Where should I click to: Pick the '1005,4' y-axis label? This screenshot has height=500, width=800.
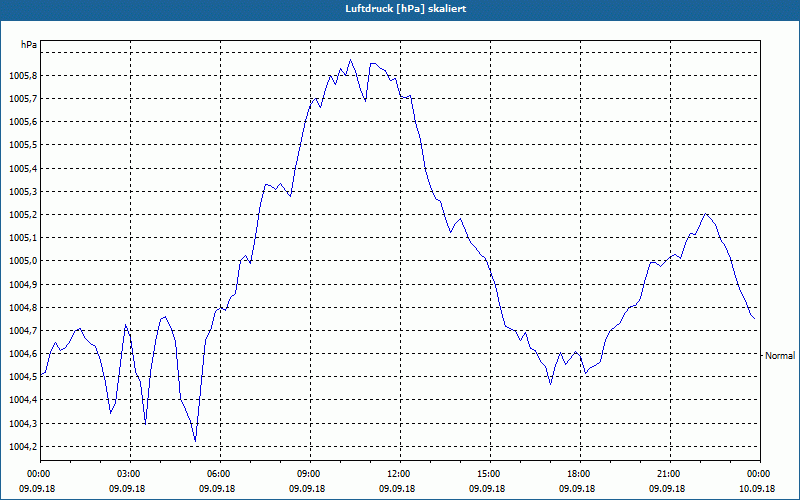click(23, 168)
